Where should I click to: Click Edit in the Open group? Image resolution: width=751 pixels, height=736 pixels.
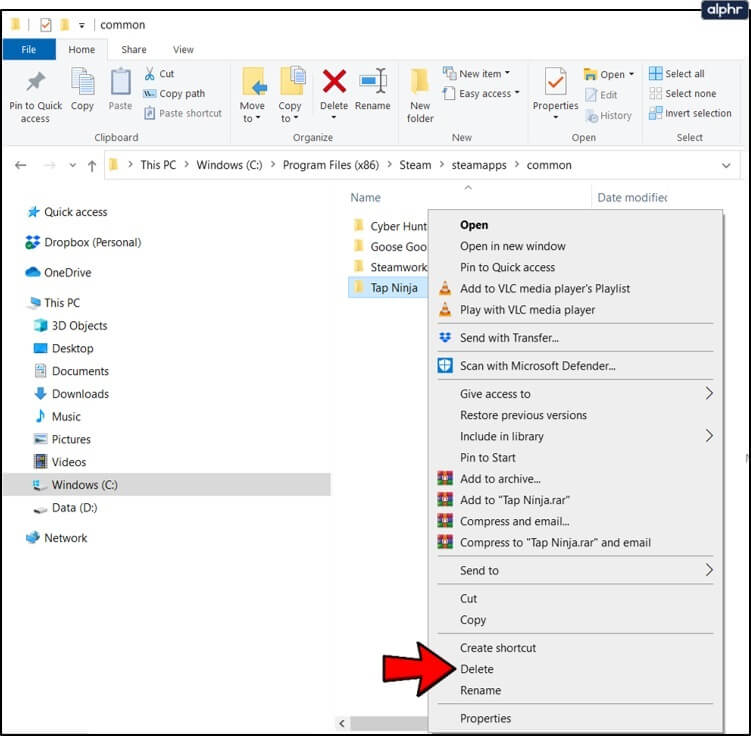[x=602, y=95]
